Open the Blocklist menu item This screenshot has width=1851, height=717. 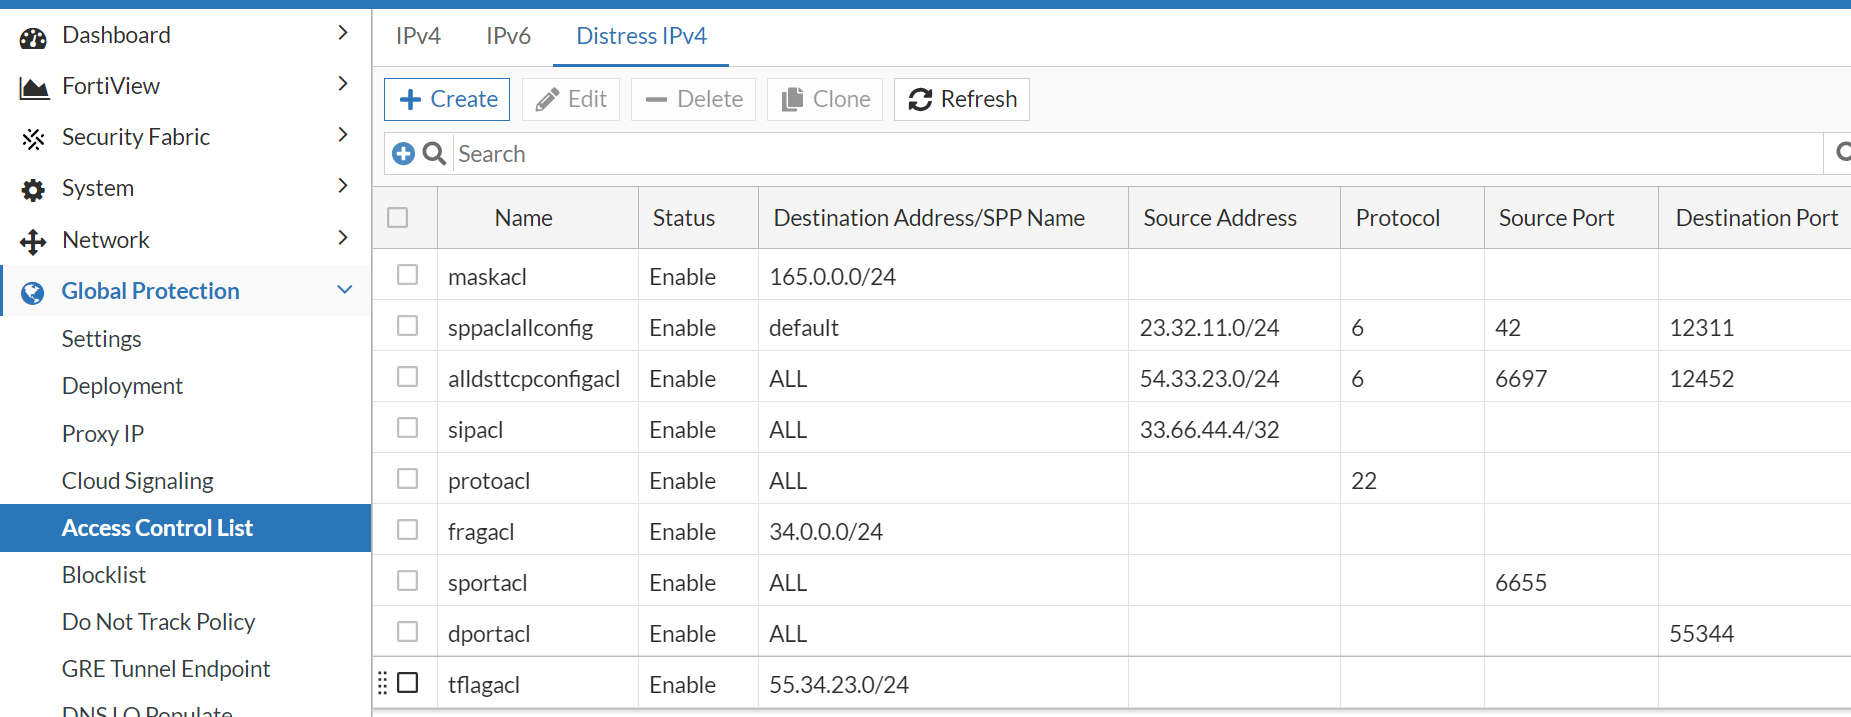click(104, 575)
